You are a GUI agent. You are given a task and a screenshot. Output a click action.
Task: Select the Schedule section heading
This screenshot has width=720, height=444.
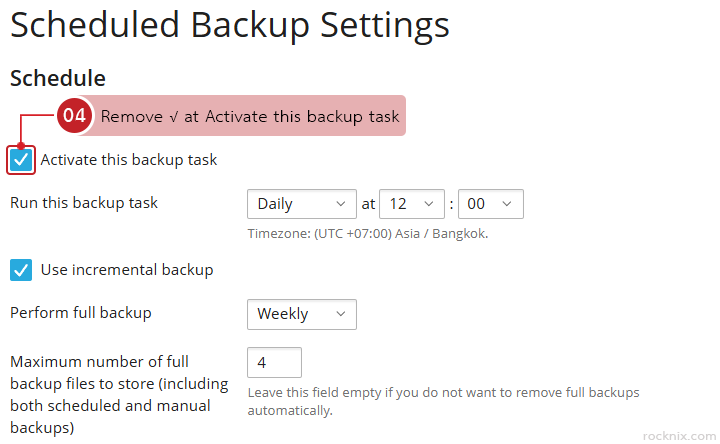58,78
